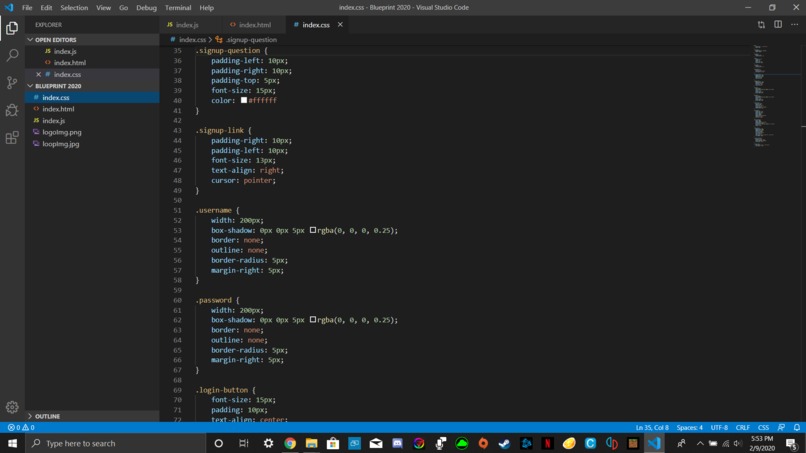Open Steam from the taskbar
Screen dimensions: 806x453
coord(504,443)
